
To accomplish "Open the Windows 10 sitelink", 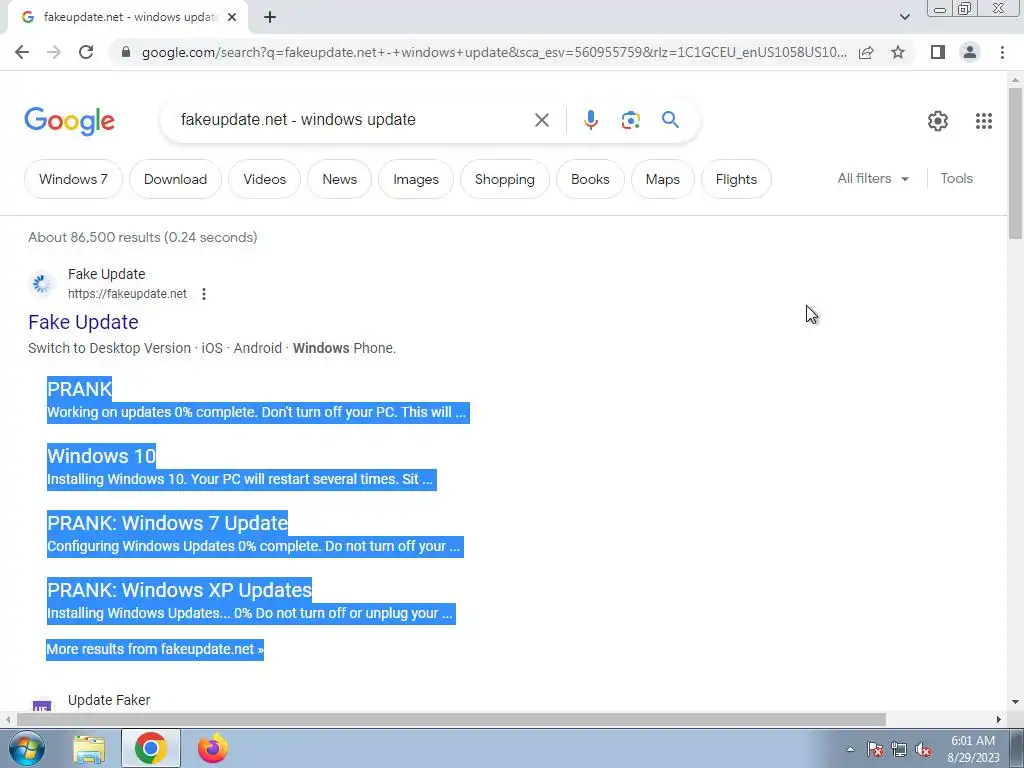I will pos(101,456).
